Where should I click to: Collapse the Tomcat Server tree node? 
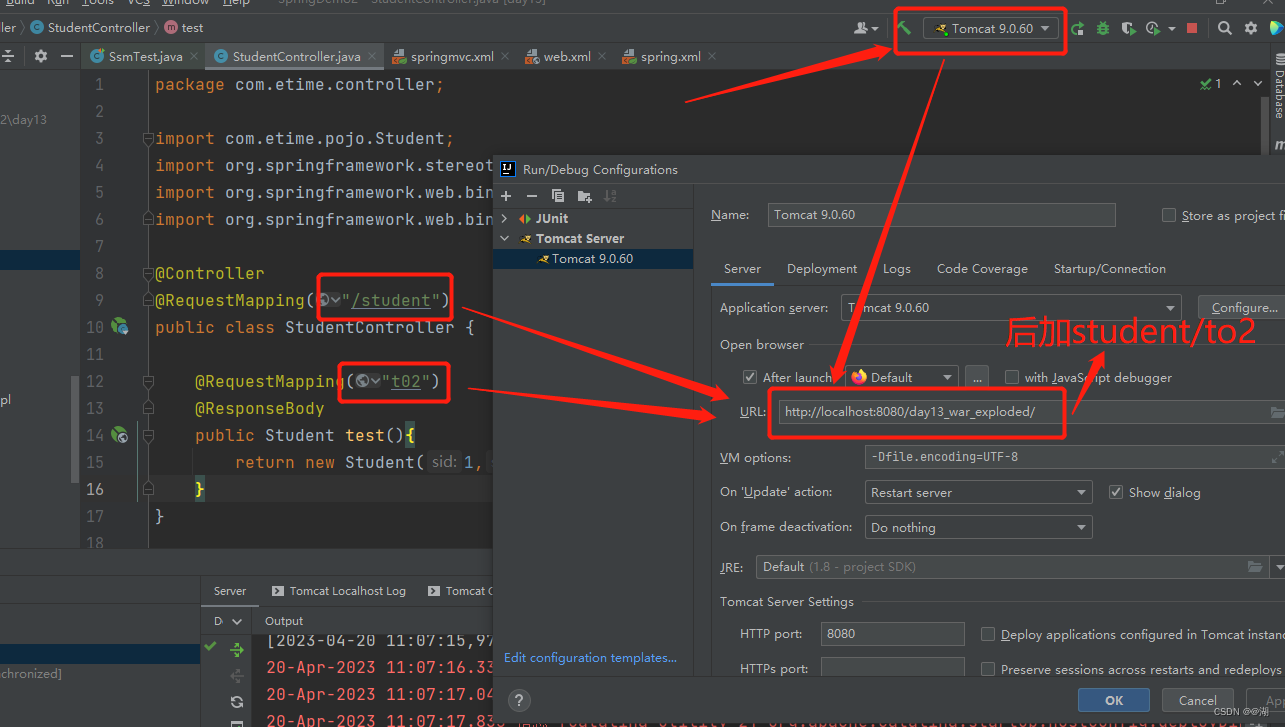coord(505,238)
